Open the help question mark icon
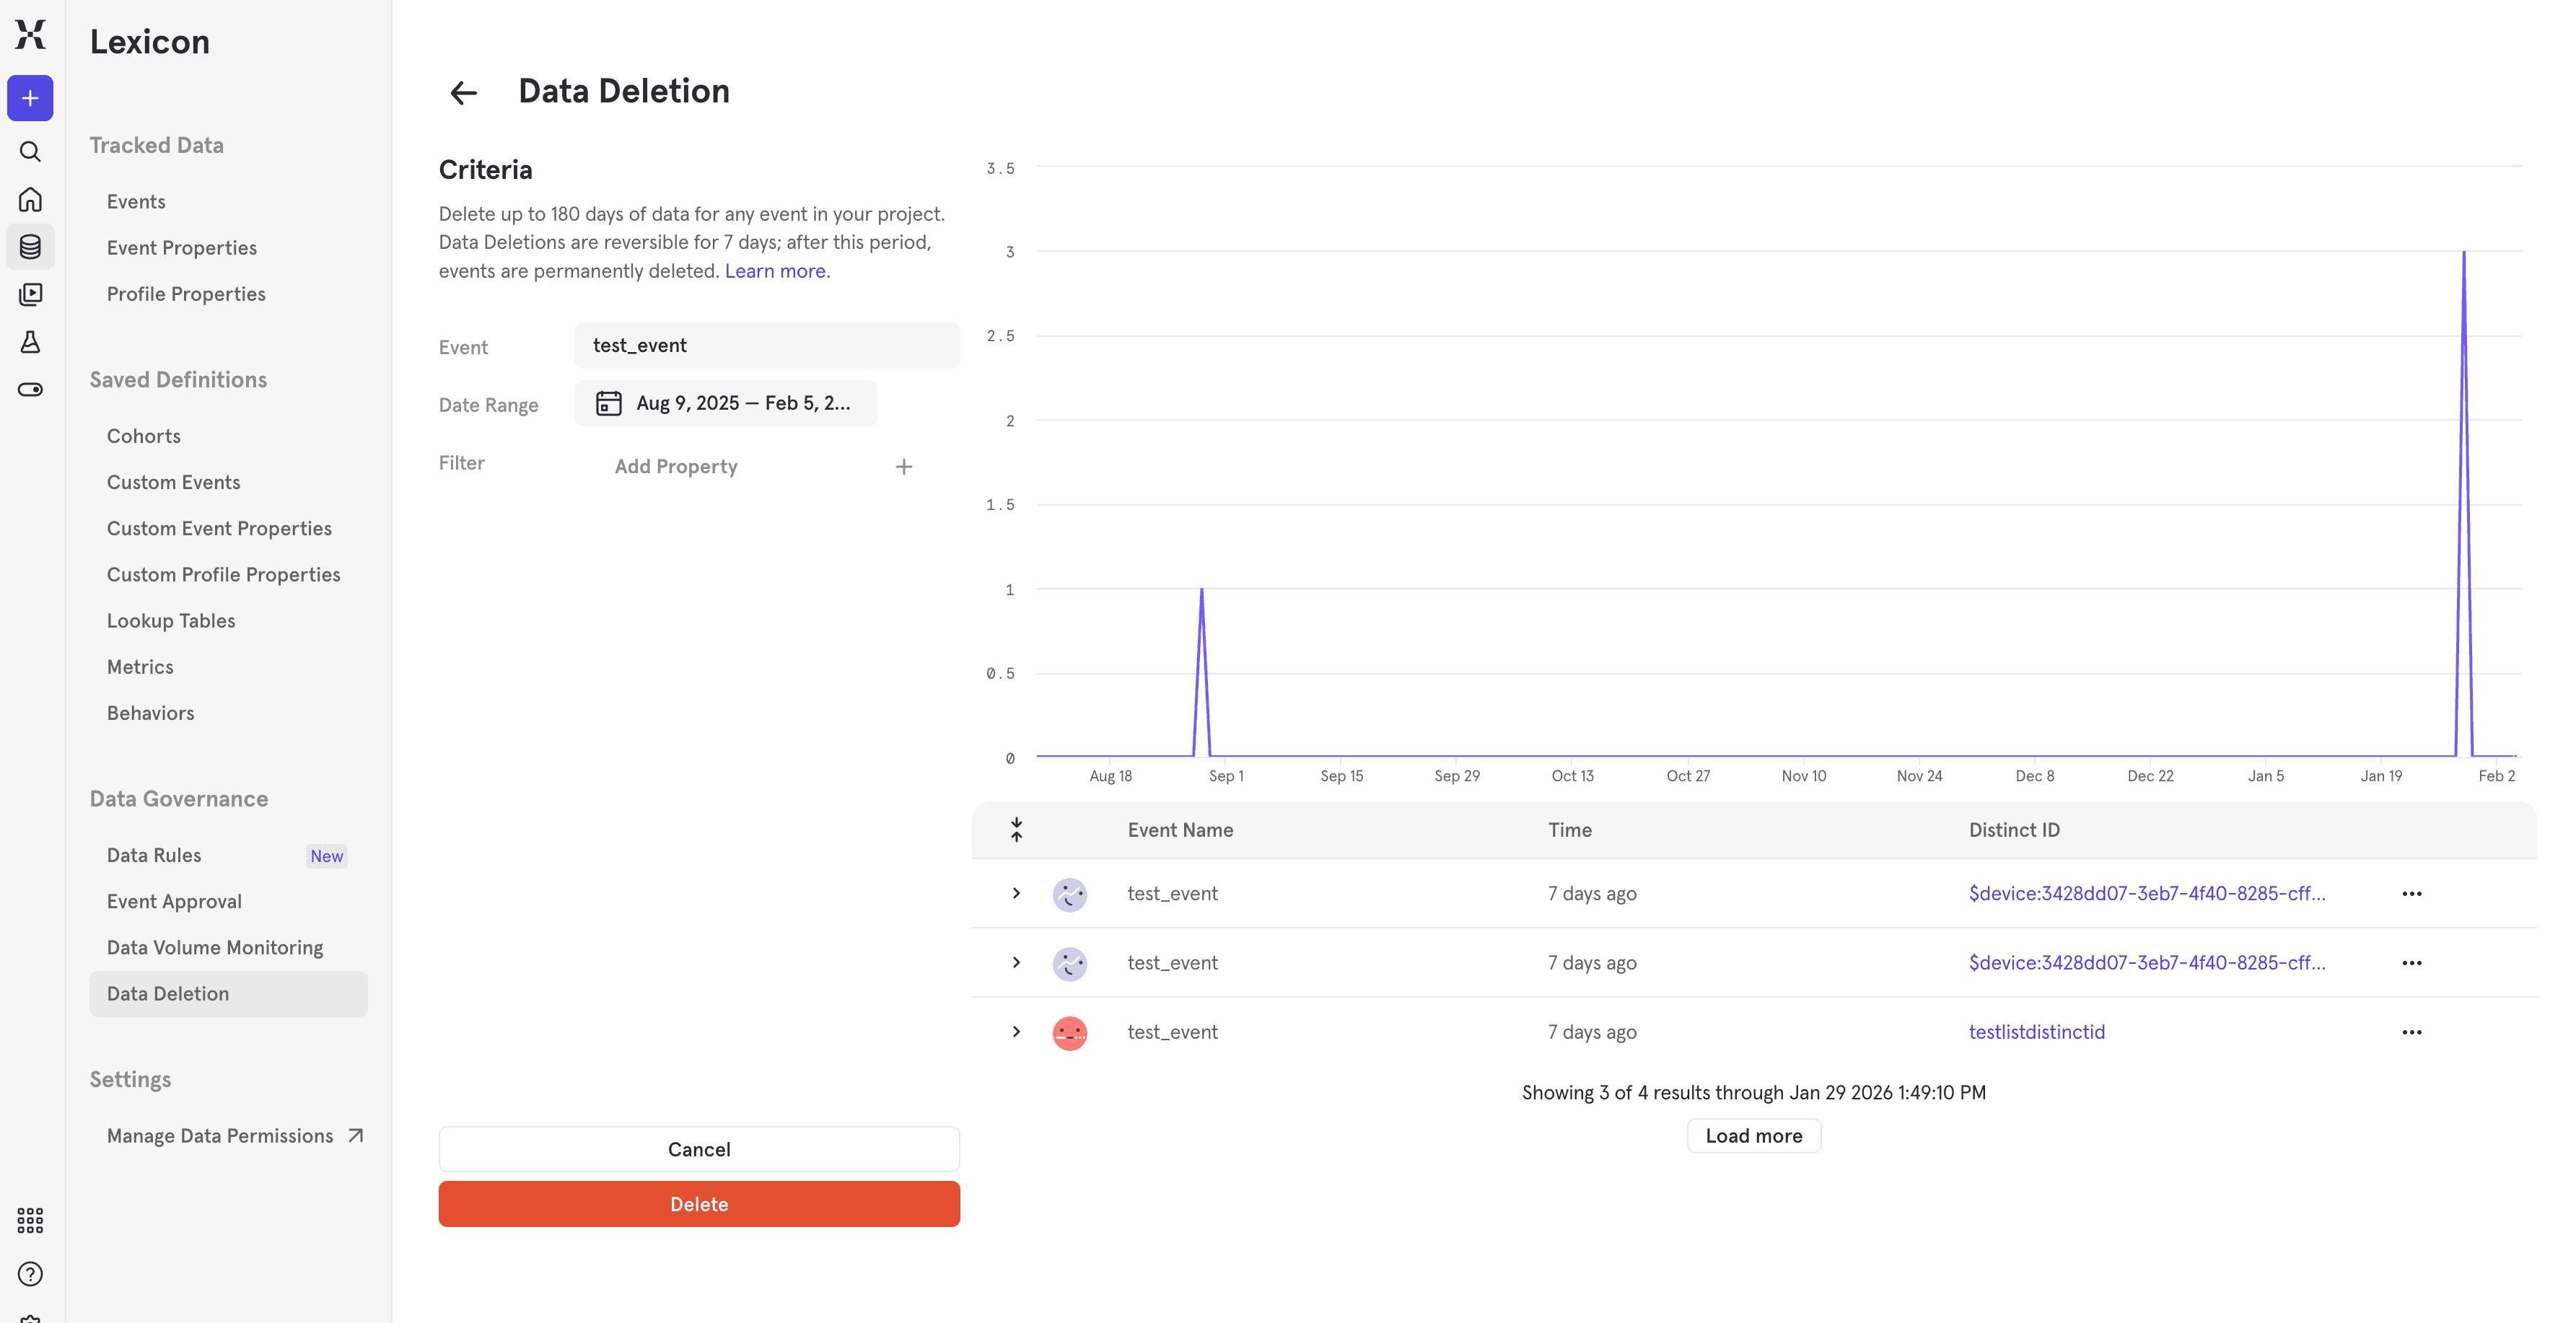2576x1323 pixels. (x=30, y=1273)
